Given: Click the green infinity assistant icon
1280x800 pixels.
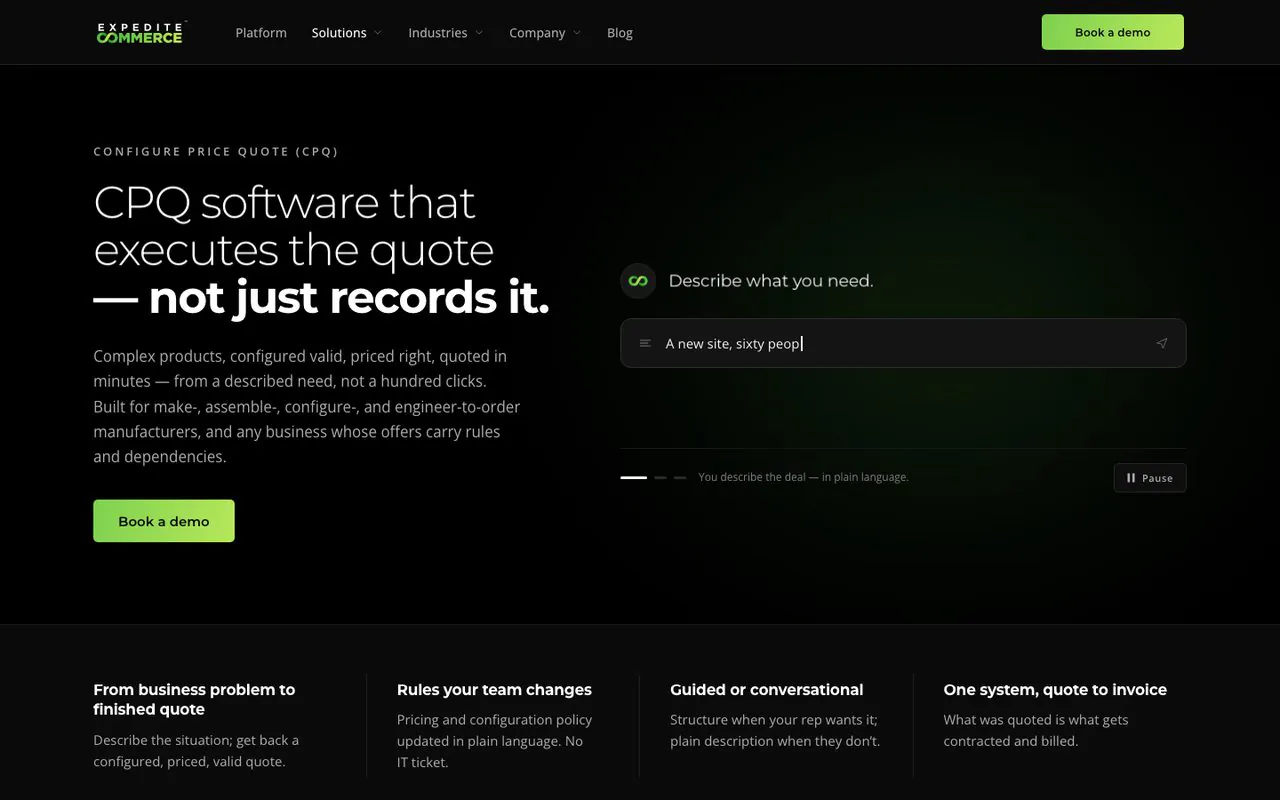Looking at the screenshot, I should click(x=638, y=281).
